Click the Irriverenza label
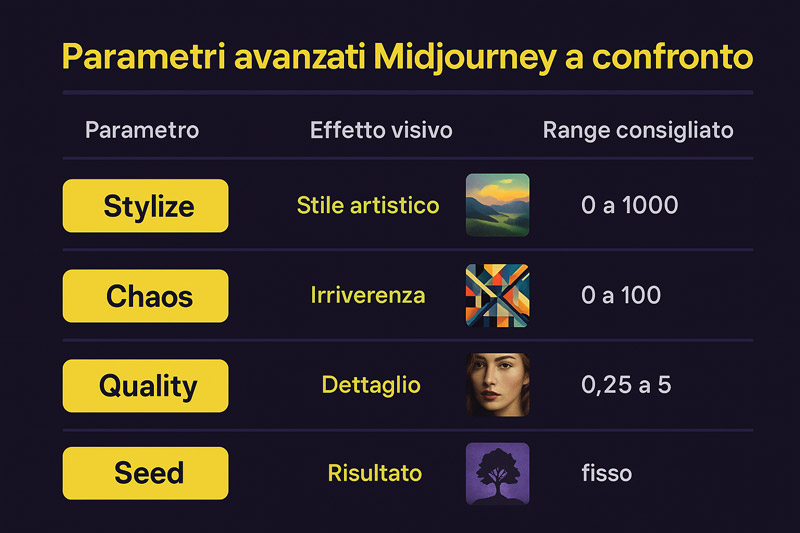Viewport: 800px width, 533px height. pyautogui.click(x=368, y=295)
